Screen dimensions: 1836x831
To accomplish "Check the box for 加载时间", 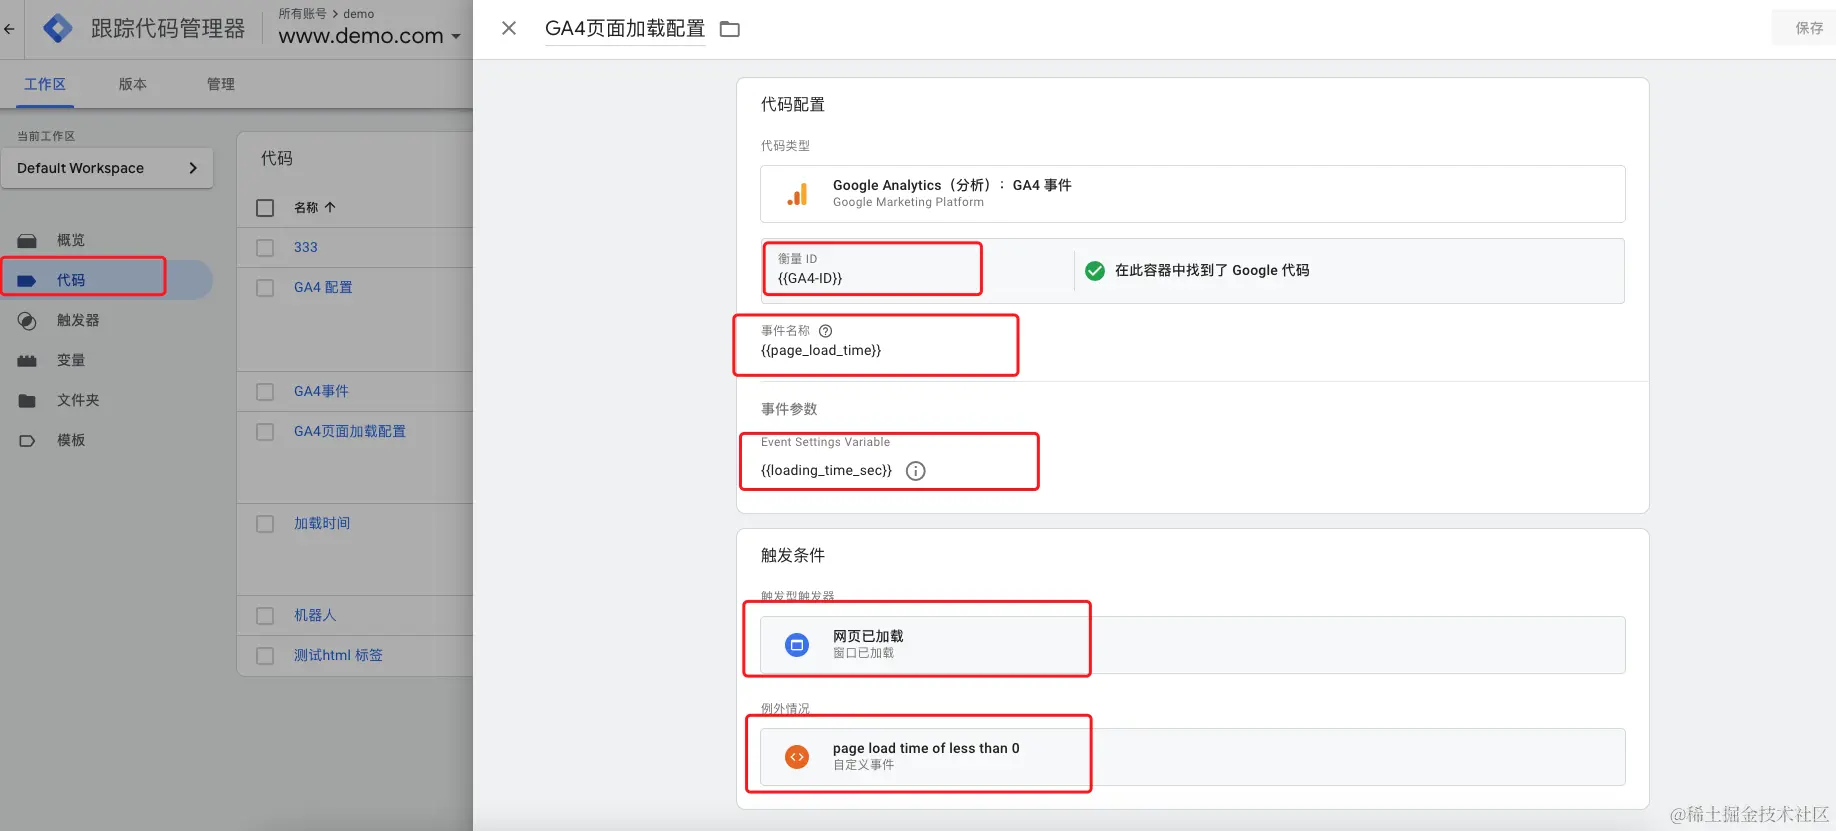I will click(265, 523).
